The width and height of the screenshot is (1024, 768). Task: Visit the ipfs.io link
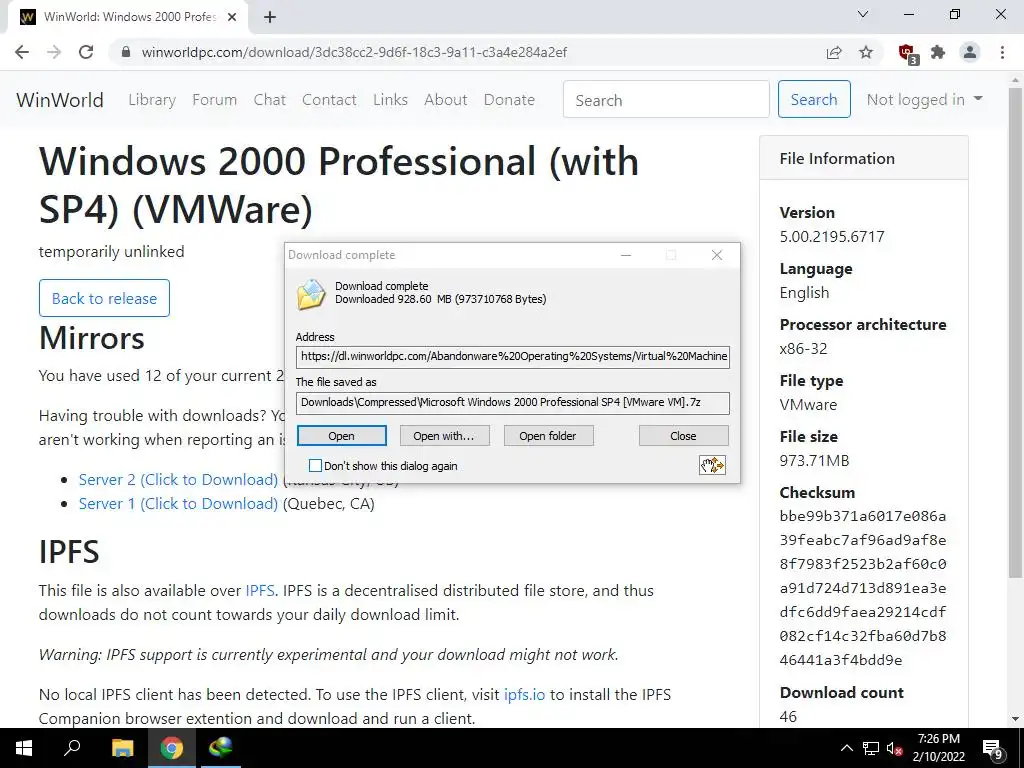coord(524,694)
